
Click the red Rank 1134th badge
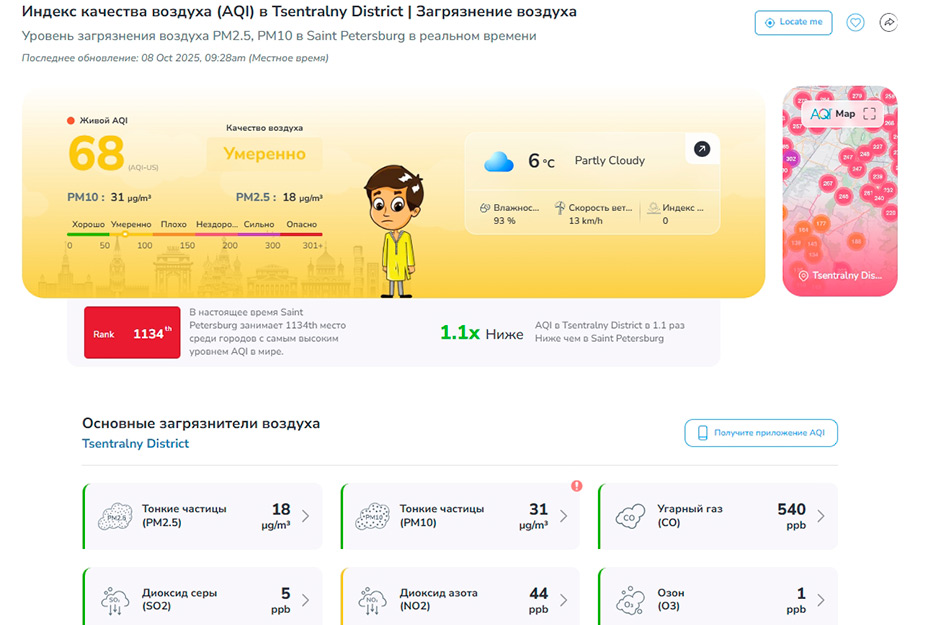[132, 334]
